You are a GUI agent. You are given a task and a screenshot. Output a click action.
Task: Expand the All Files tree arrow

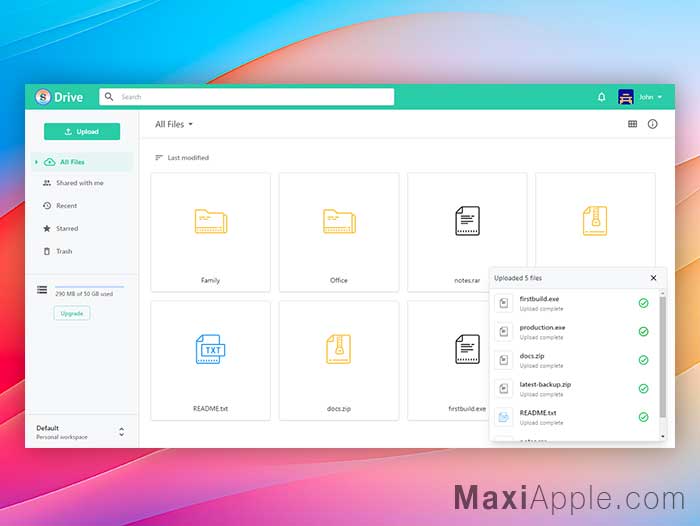click(36, 162)
